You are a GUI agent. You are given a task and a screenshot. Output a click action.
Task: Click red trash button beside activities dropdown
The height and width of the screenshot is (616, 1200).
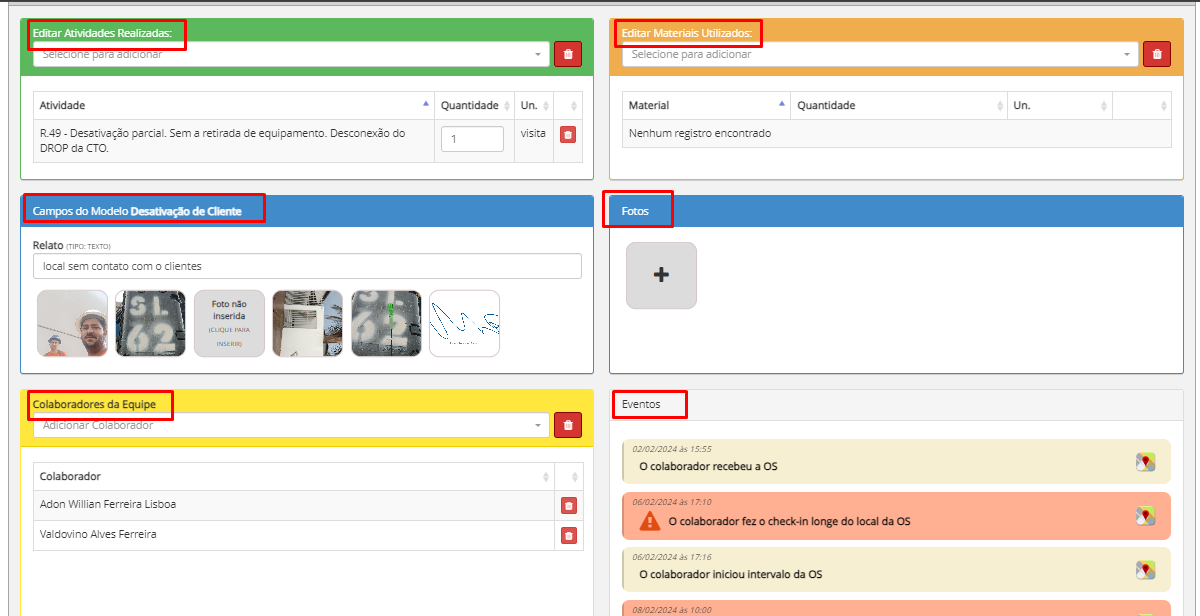pyautogui.click(x=568, y=54)
